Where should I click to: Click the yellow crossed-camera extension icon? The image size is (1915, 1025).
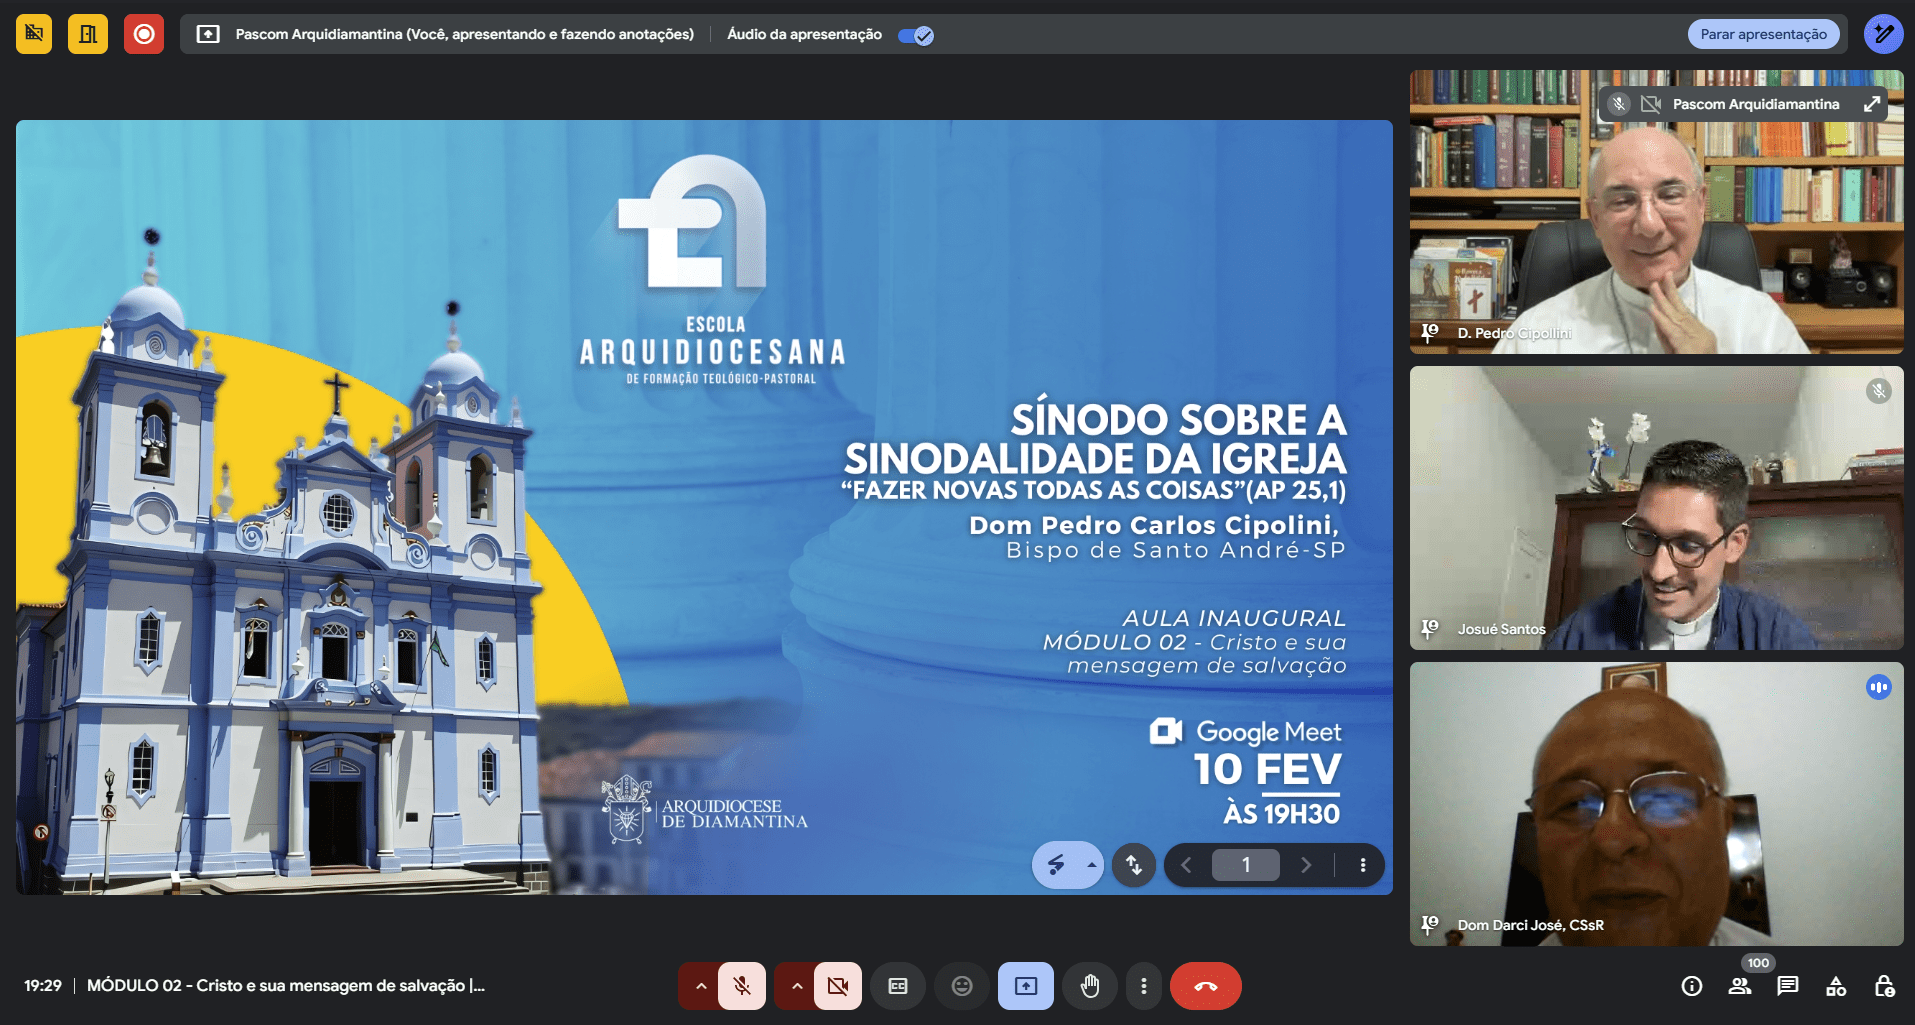click(x=34, y=34)
